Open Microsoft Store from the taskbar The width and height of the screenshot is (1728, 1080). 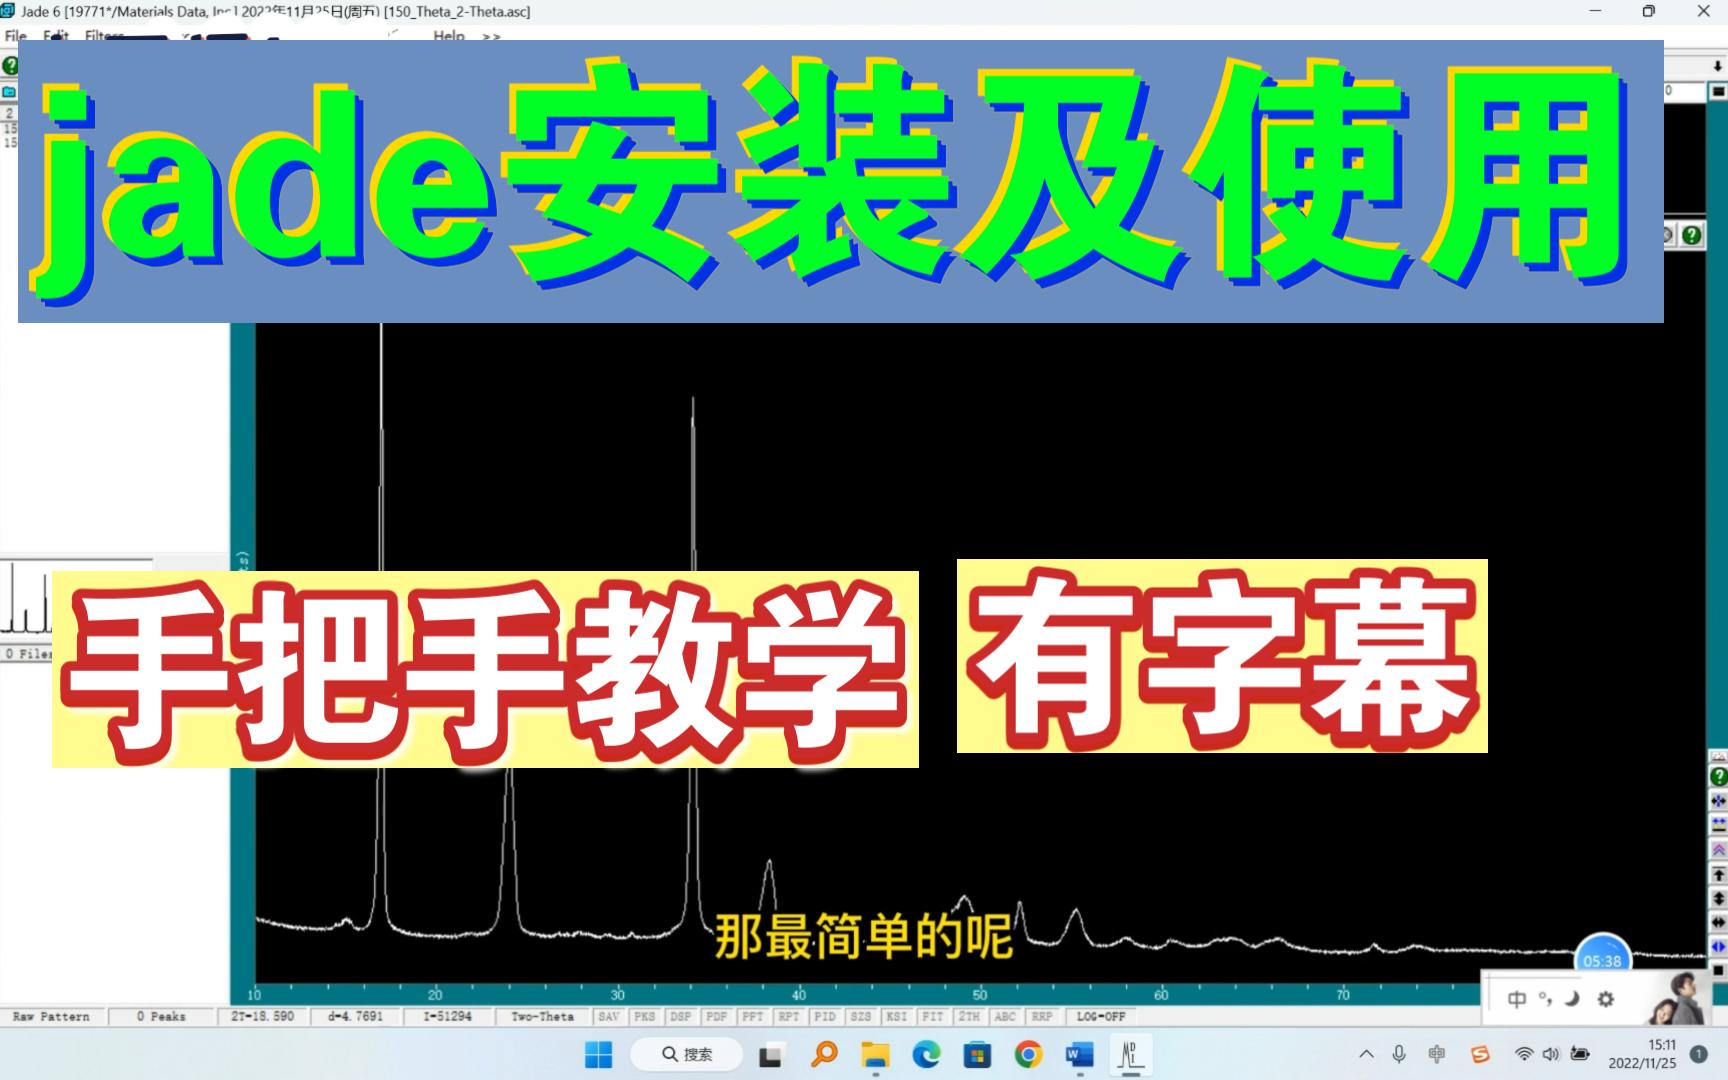[977, 1054]
